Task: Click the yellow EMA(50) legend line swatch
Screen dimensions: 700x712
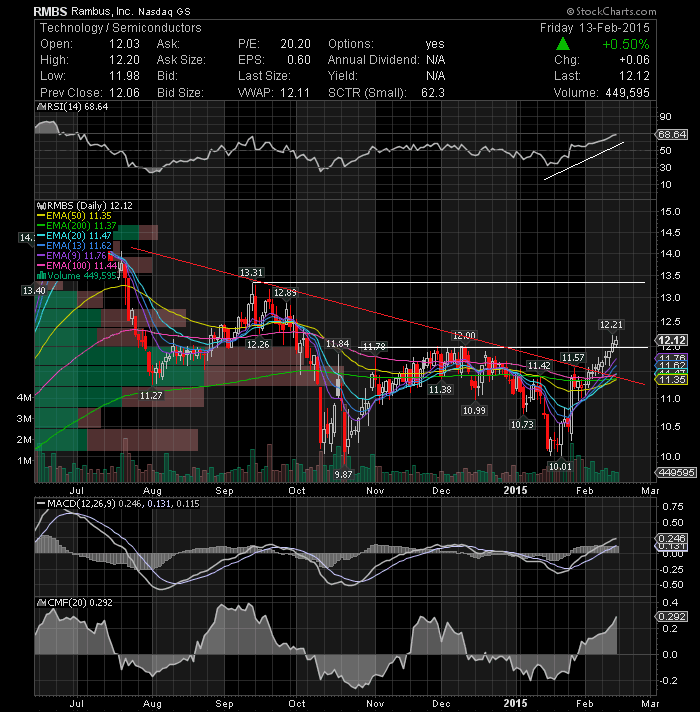Action: coord(41,216)
